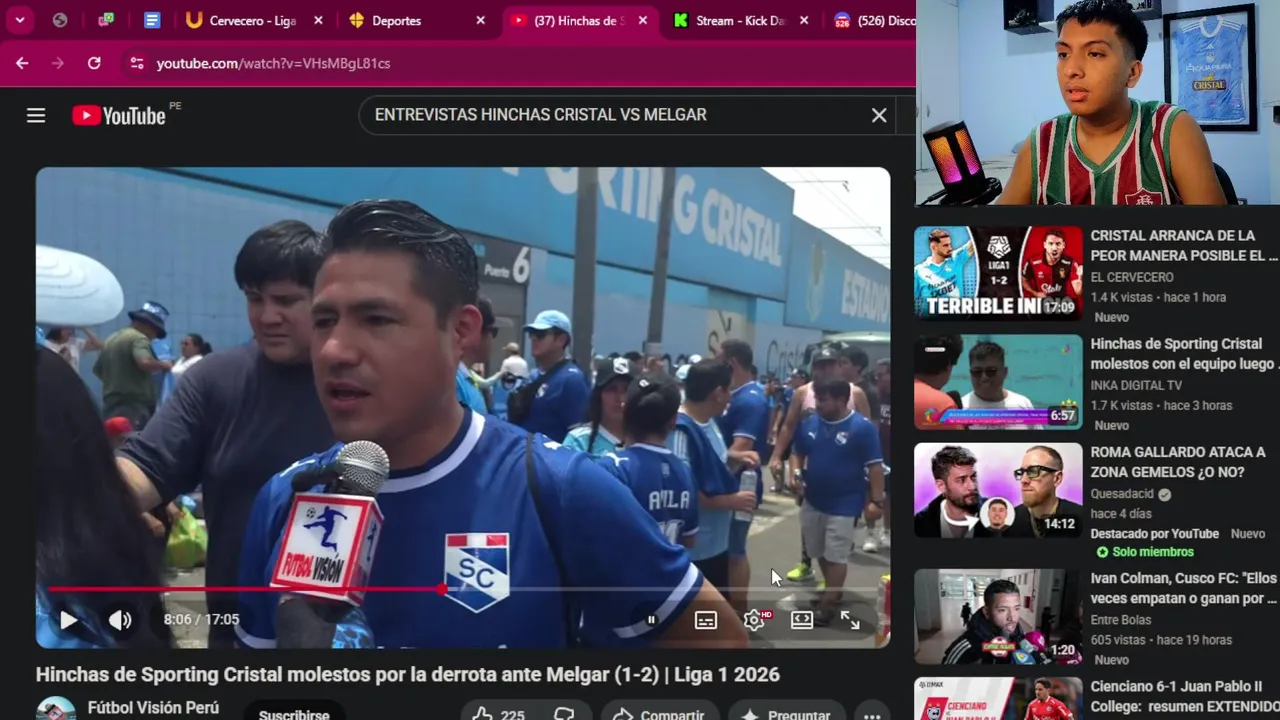Screen dimensions: 1280x720
Task: Open Cienciano 6-1 Juan Pablo II title
Action: click(1184, 696)
